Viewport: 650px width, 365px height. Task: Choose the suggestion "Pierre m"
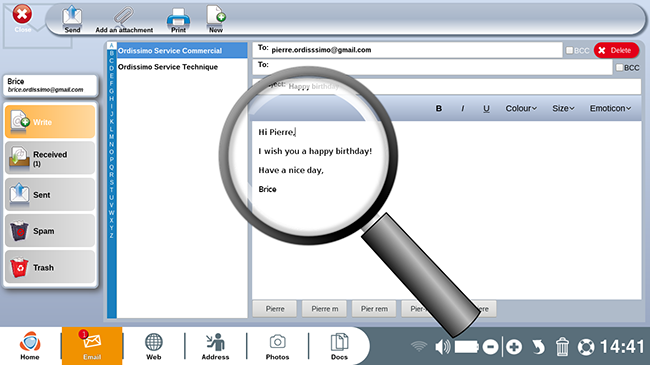[x=325, y=309]
